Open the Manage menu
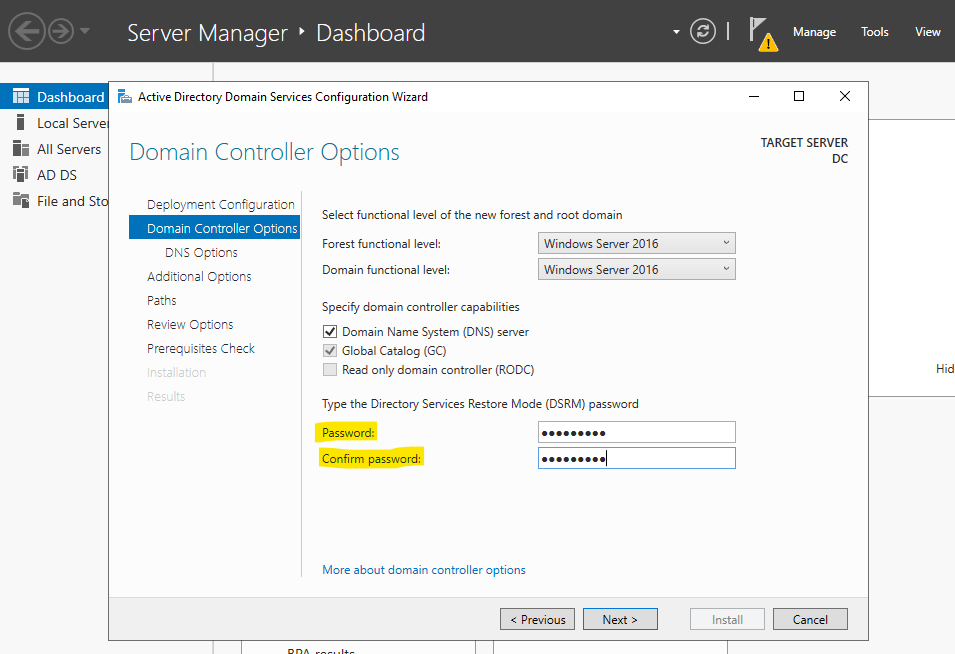The image size is (955, 654). click(814, 32)
